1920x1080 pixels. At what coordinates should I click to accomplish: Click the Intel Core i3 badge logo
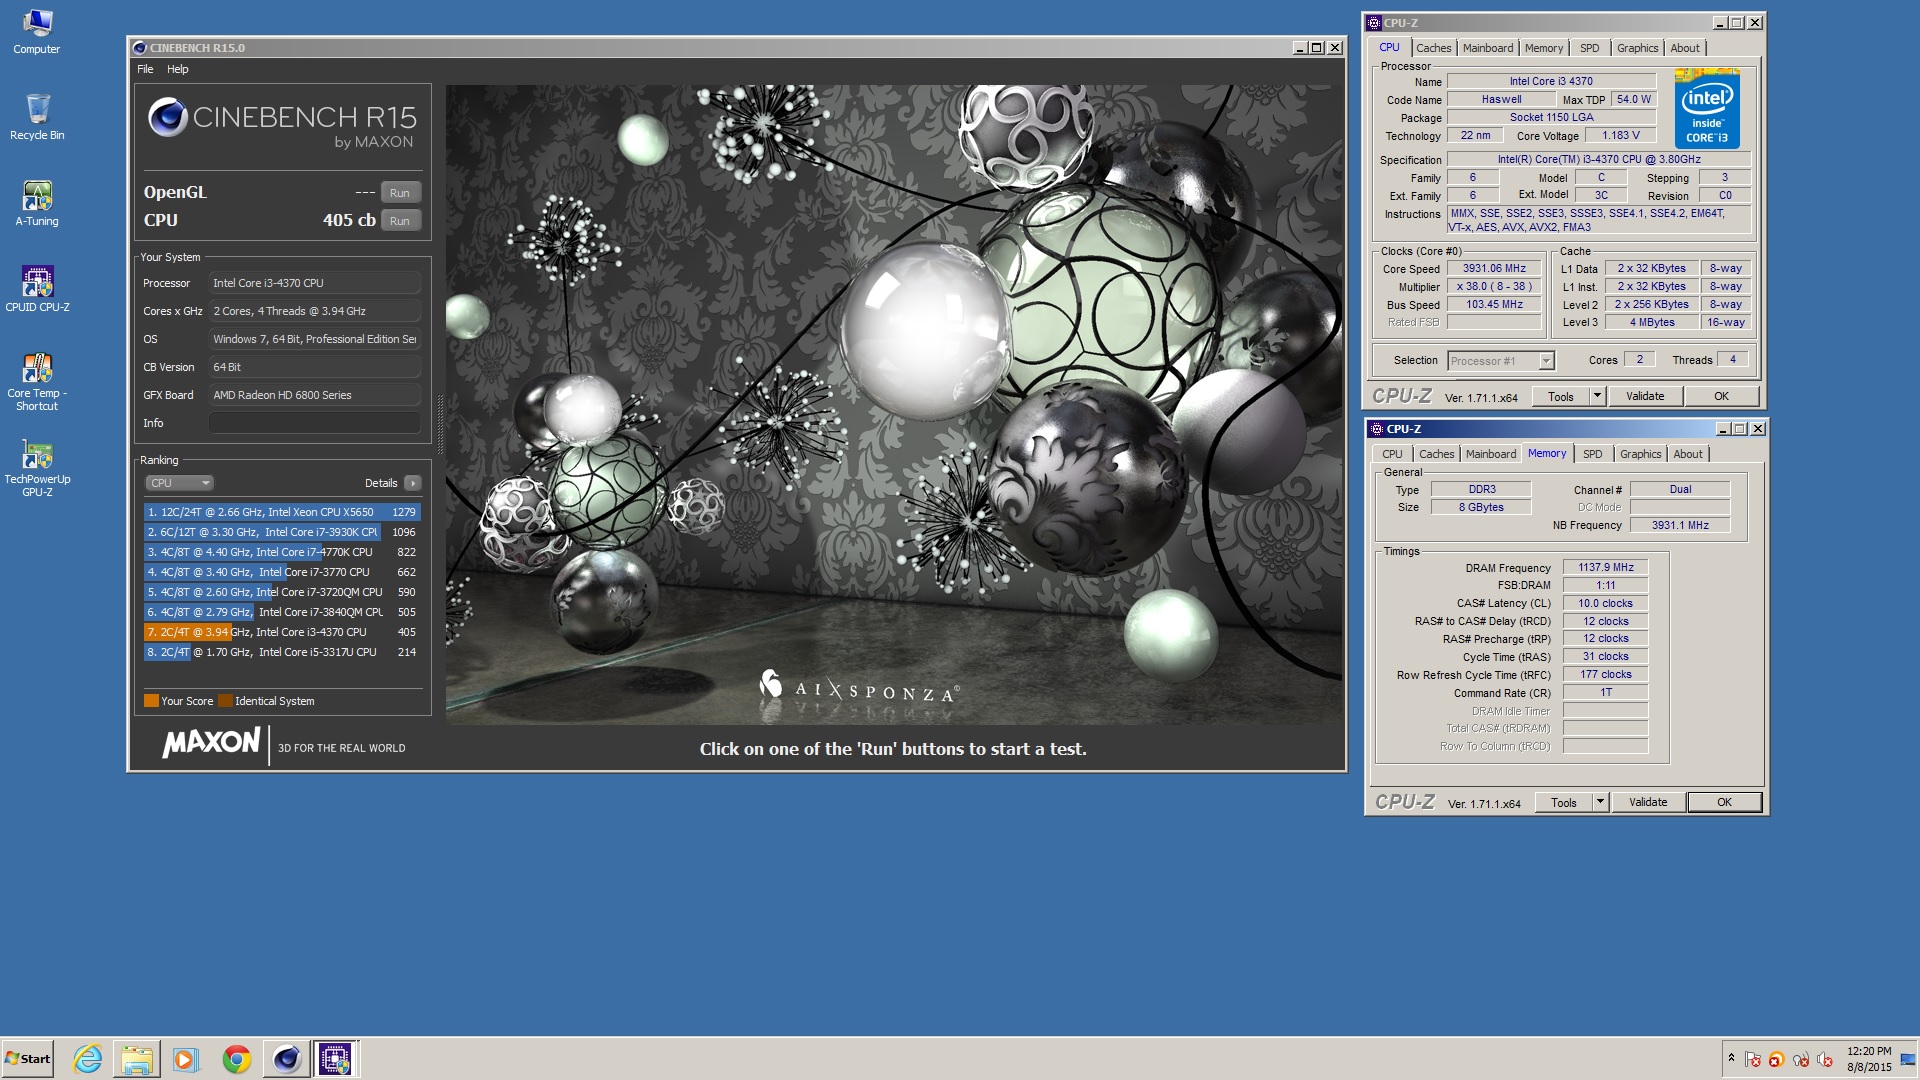1707,109
